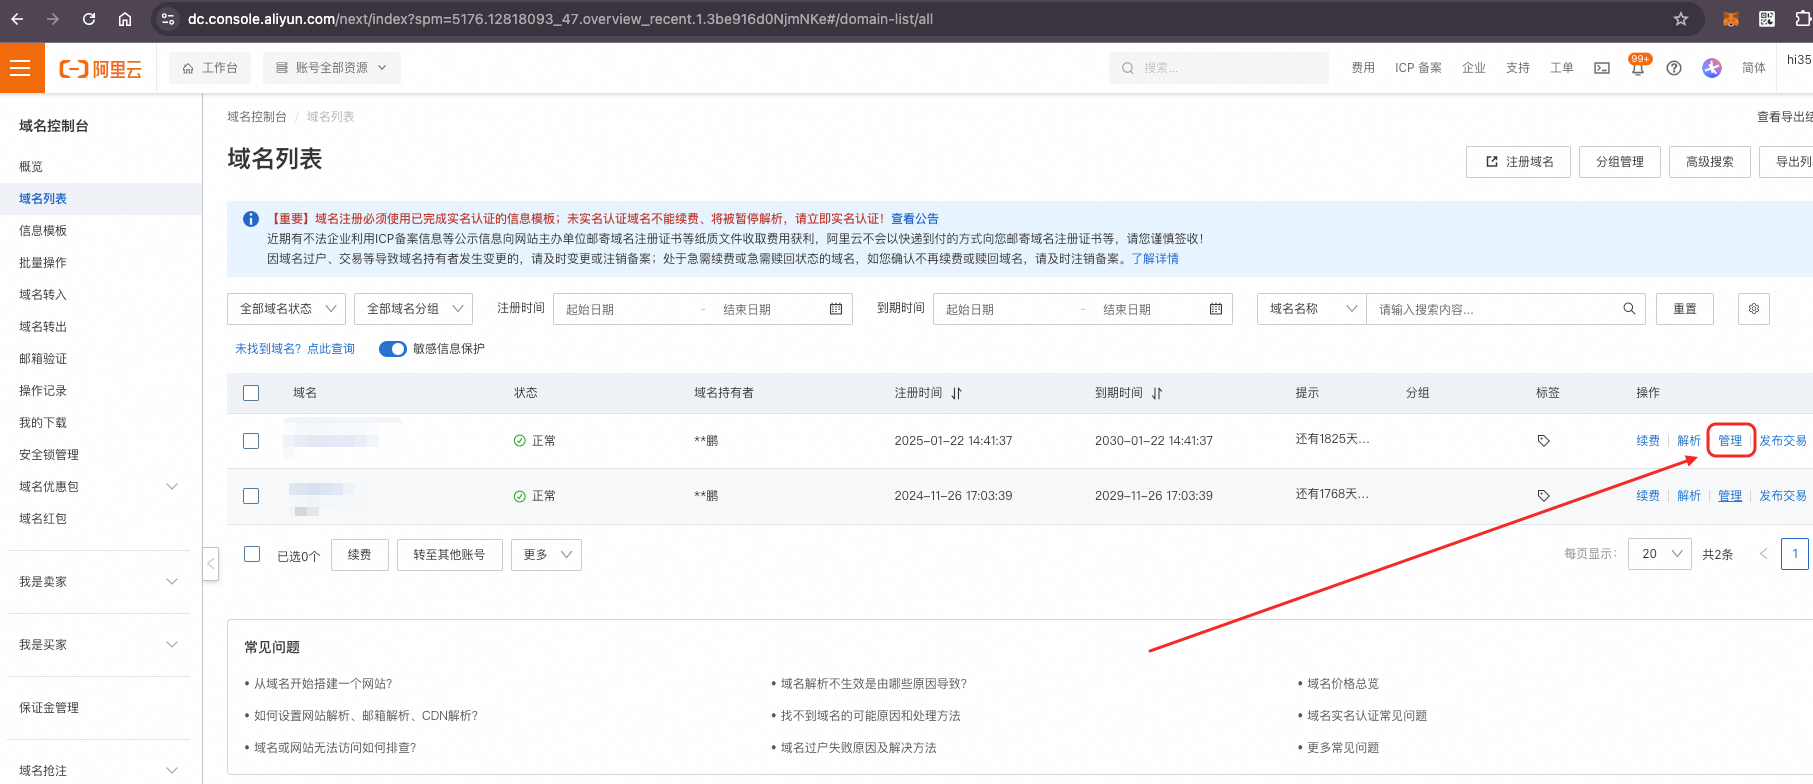Collapse the sidebar with the handle arrow
The image size is (1813, 784).
[x=211, y=563]
